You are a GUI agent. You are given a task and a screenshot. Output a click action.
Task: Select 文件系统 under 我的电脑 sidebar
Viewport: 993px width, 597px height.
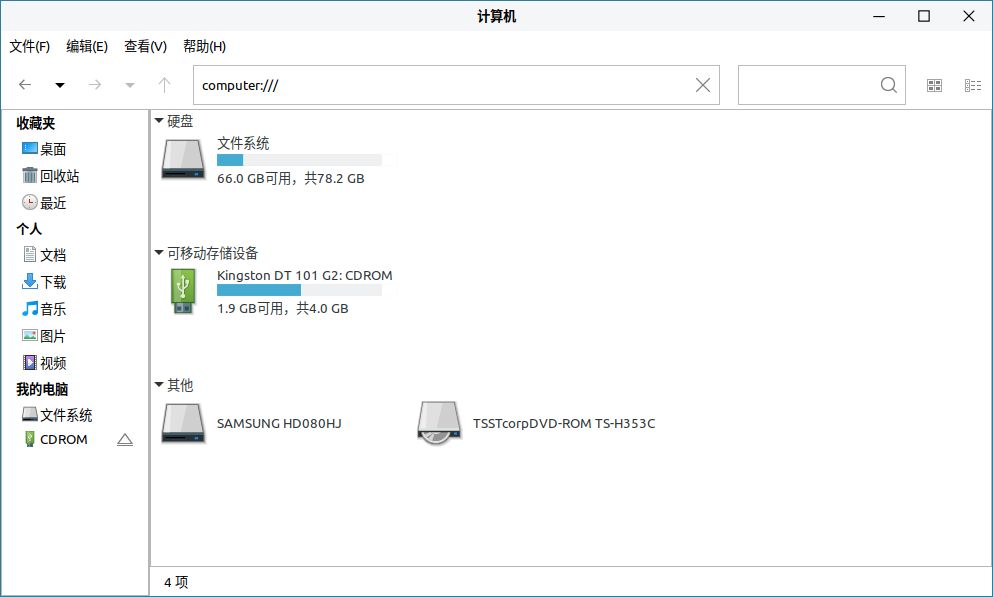57,415
